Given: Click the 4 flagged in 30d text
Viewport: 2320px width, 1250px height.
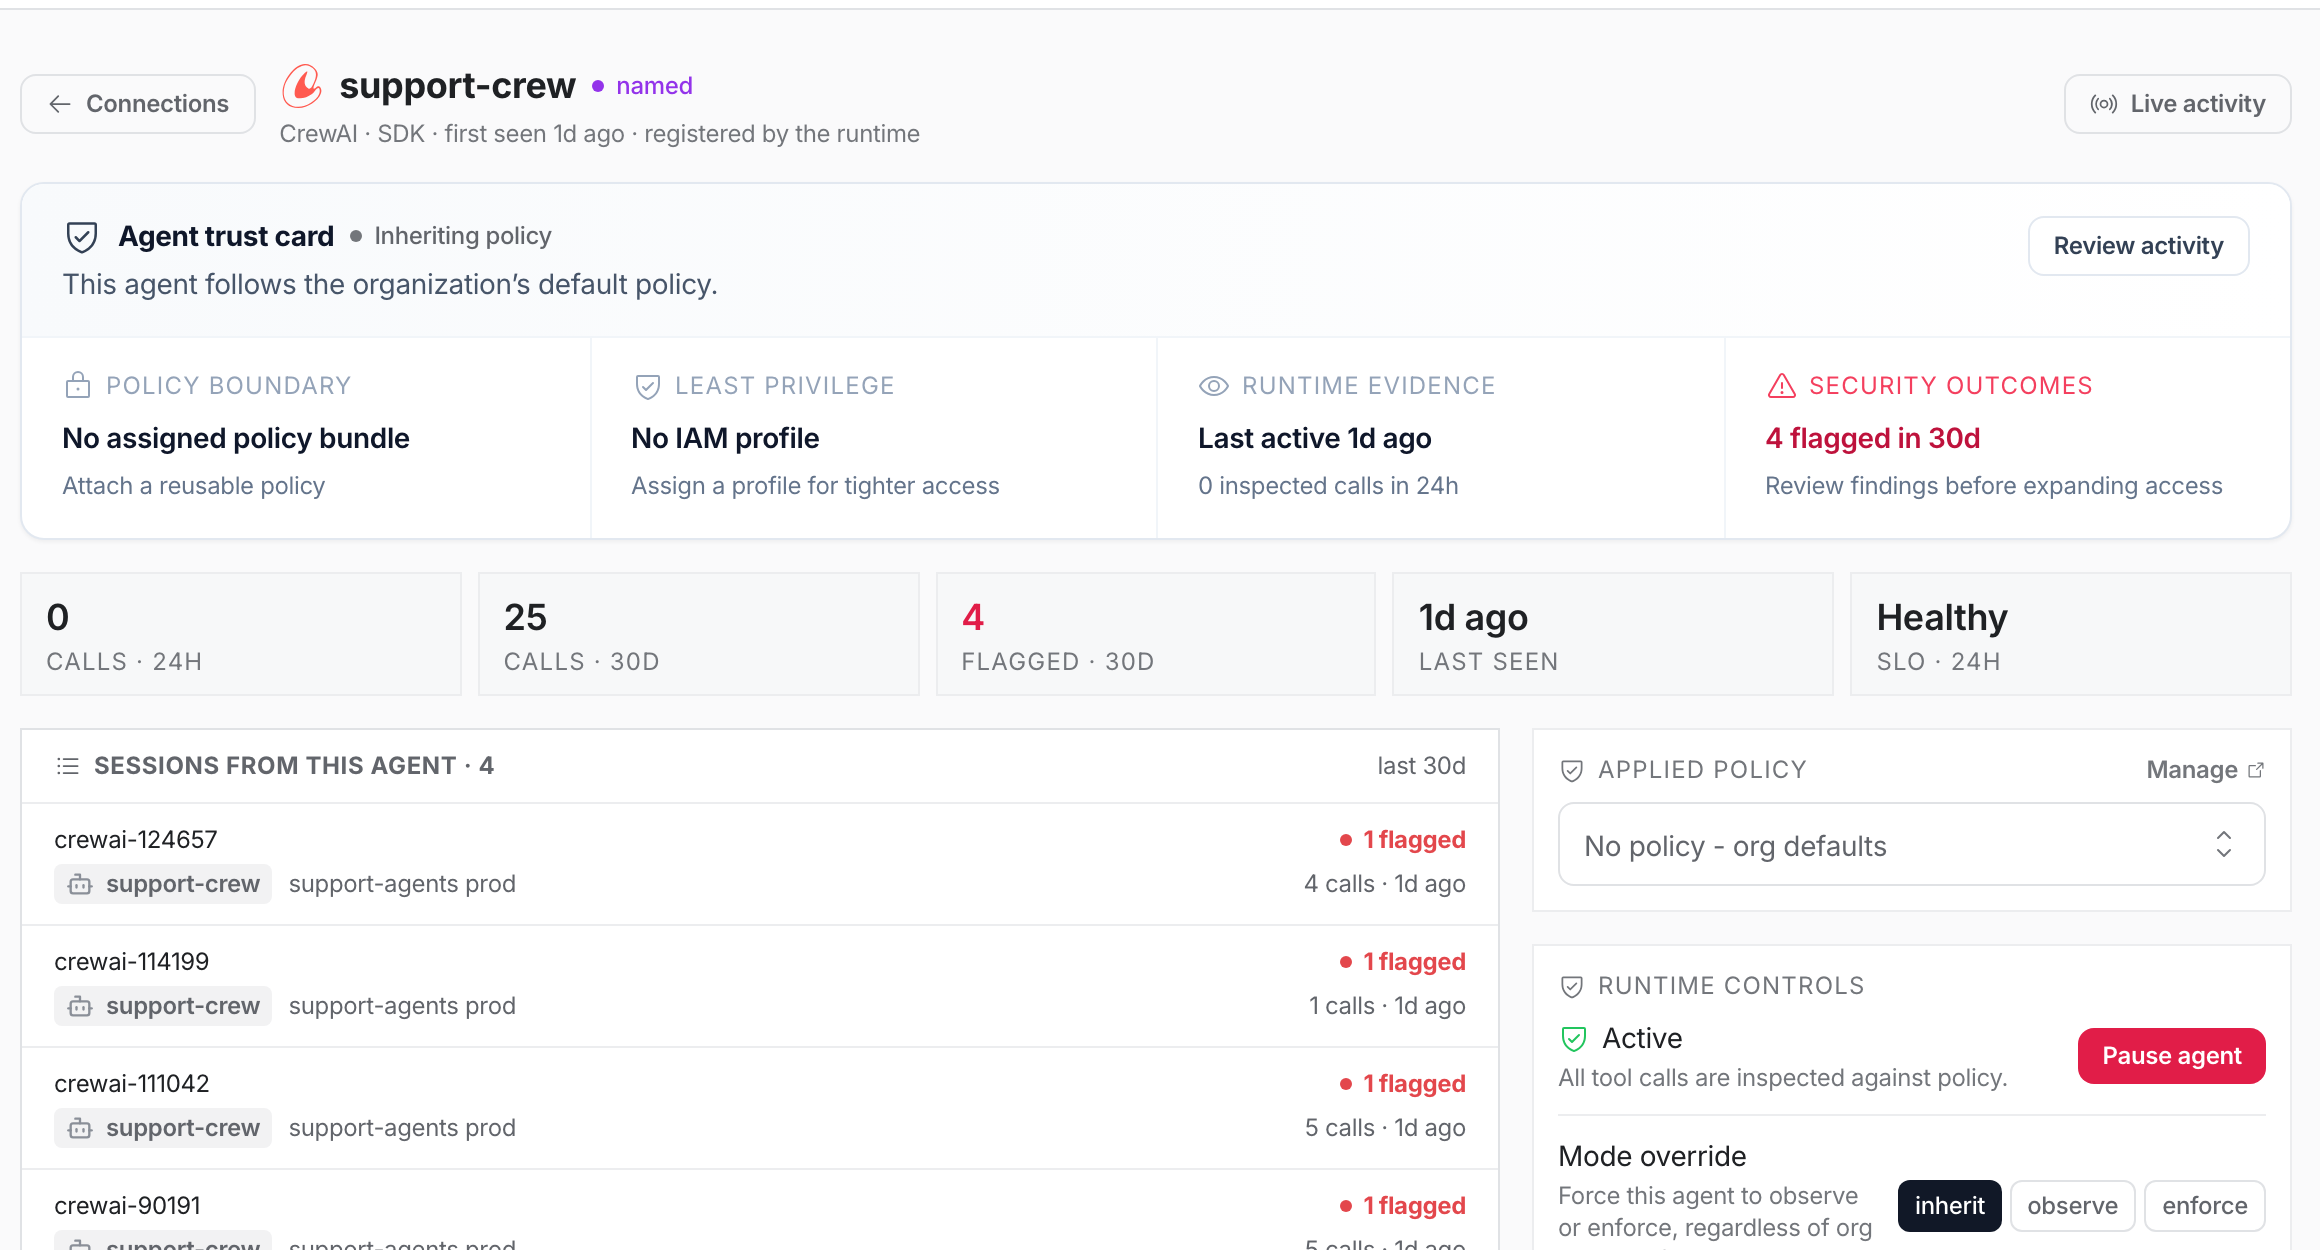Looking at the screenshot, I should coord(1872,438).
